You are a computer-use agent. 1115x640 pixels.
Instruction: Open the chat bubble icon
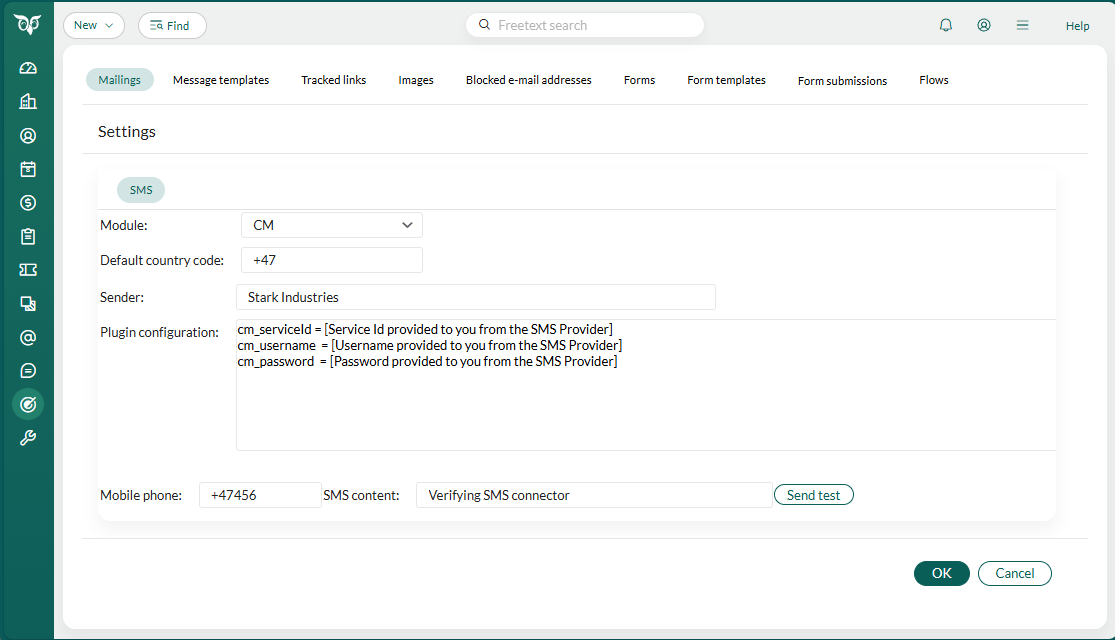pos(27,370)
